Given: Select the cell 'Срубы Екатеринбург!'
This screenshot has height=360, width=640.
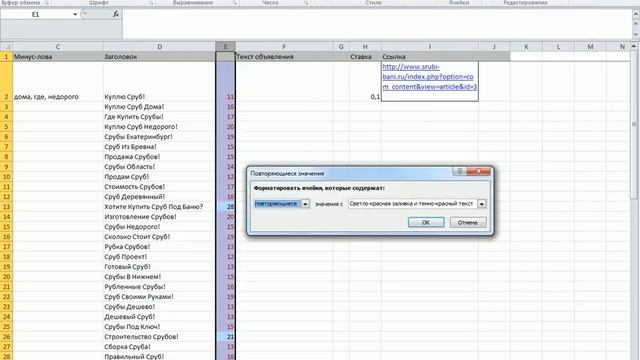Looking at the screenshot, I should (x=159, y=137).
